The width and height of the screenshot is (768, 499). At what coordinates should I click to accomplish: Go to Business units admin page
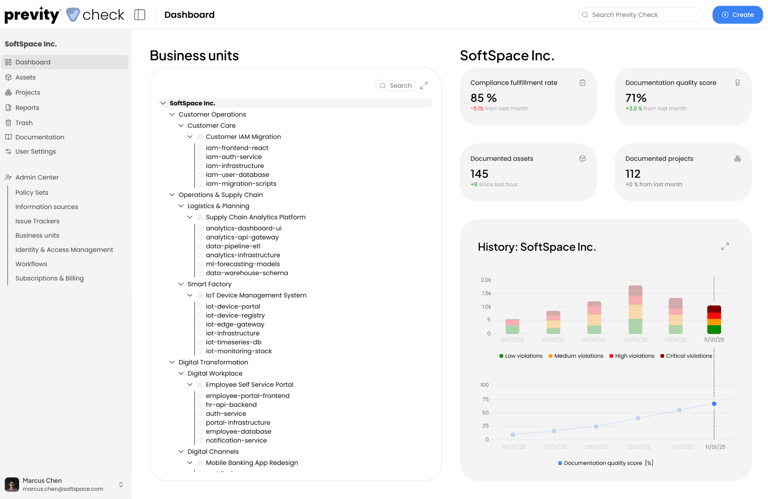(37, 235)
